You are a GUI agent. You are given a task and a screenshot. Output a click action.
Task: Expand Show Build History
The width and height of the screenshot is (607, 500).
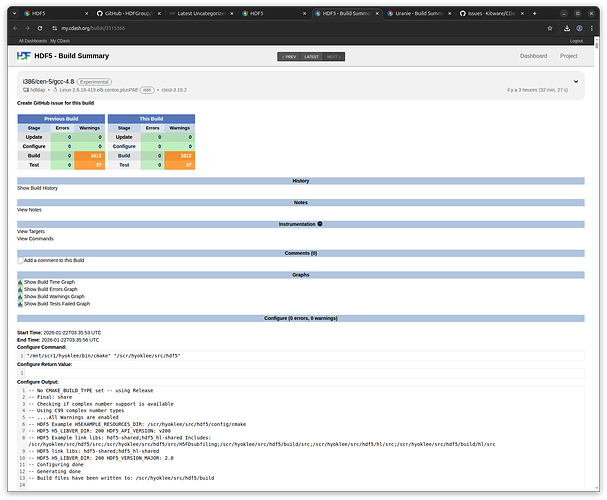pyautogui.click(x=37, y=188)
